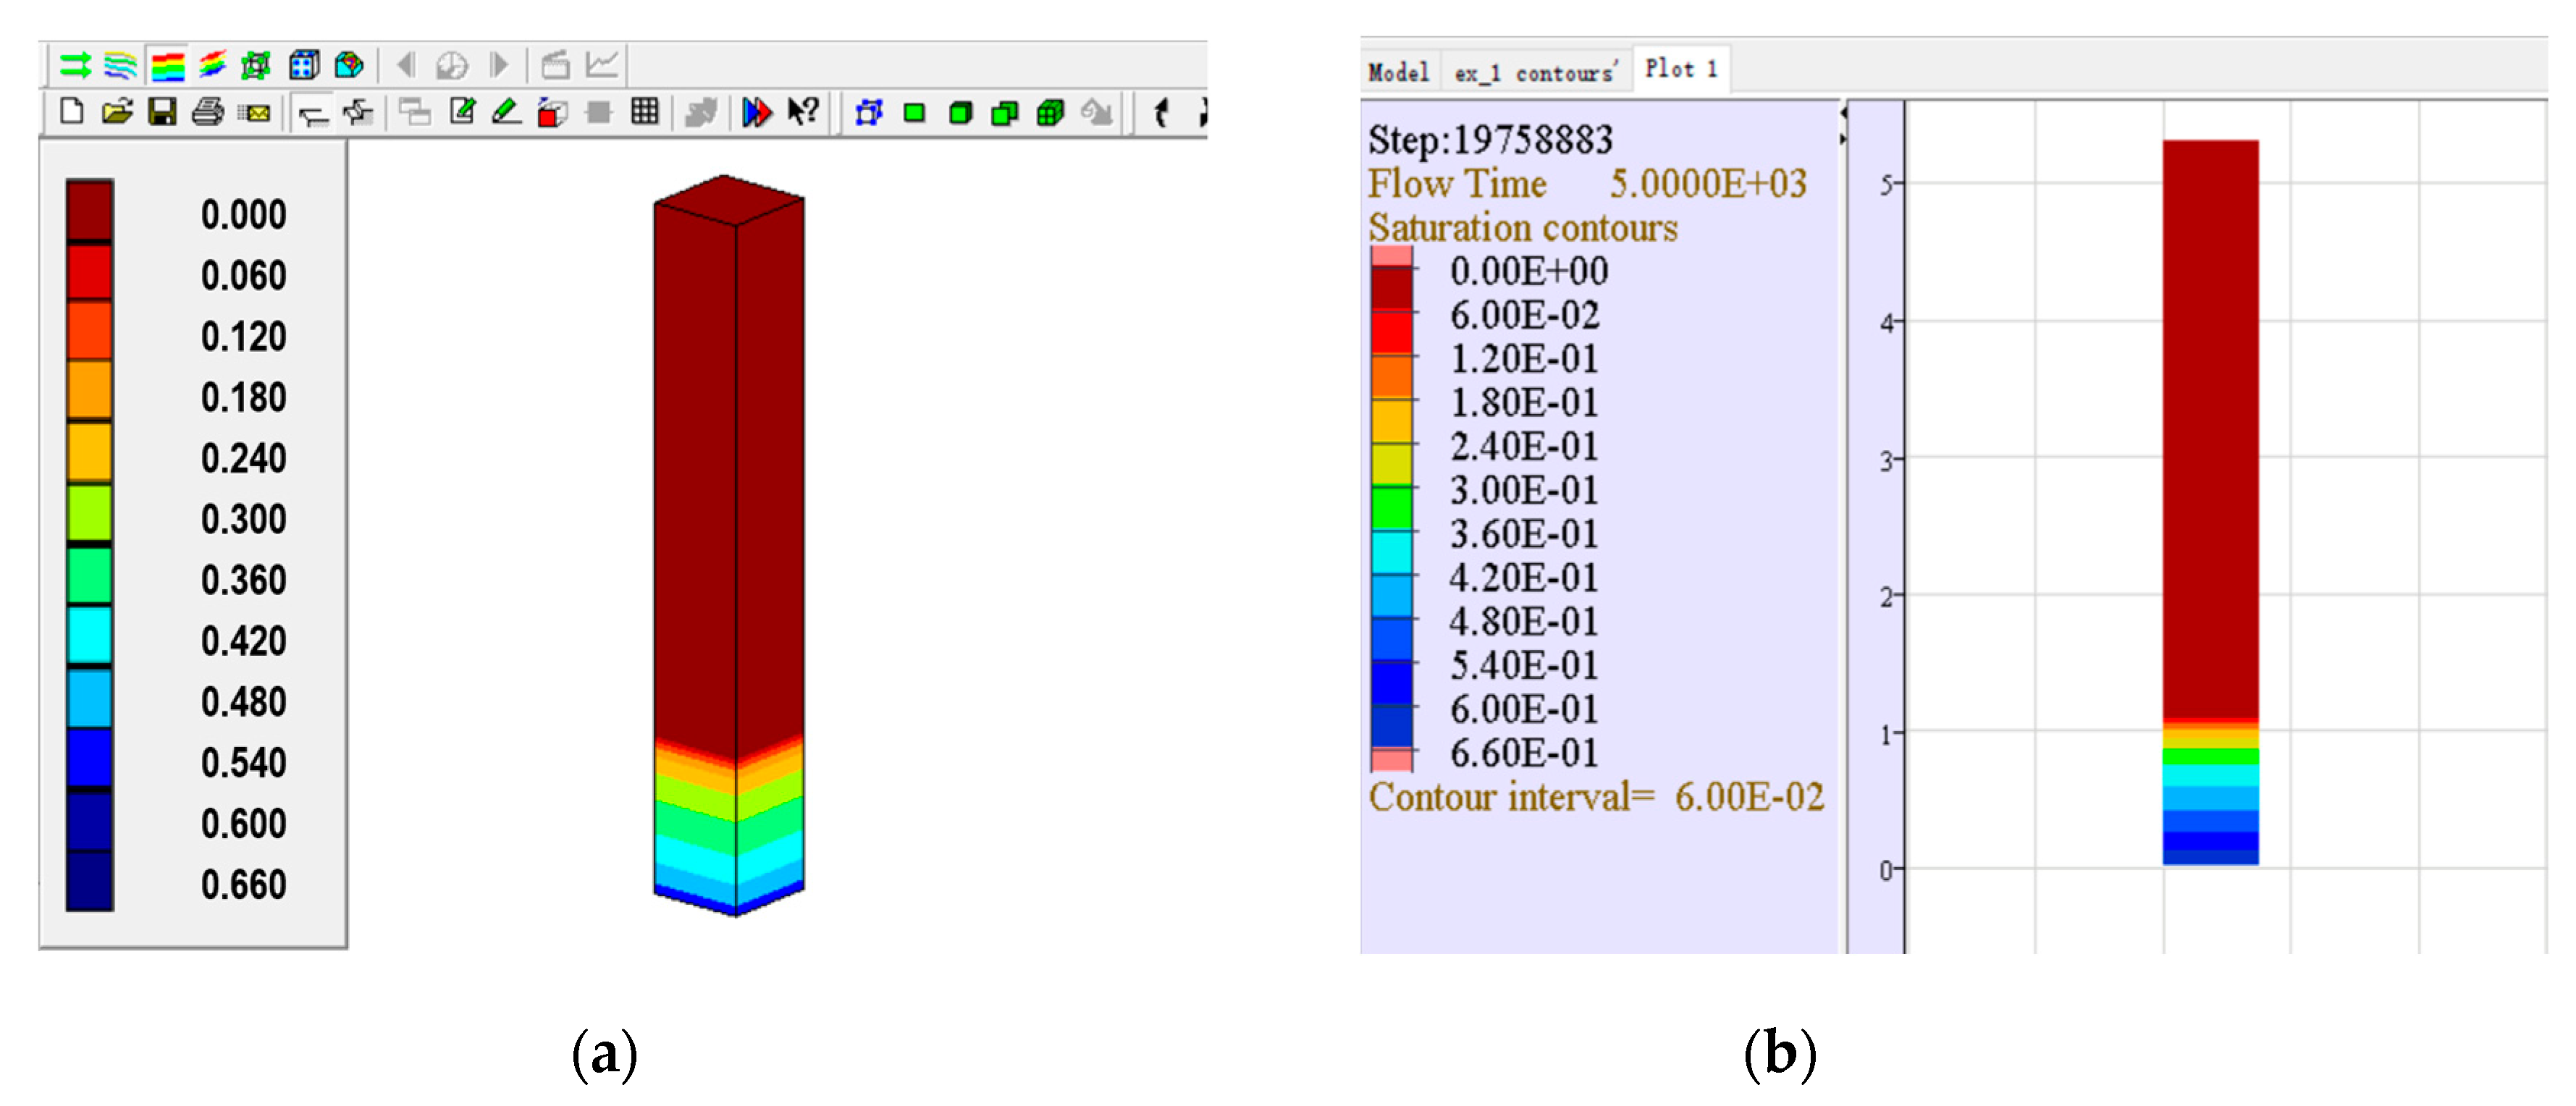Click the pencil edit icon
This screenshot has height=1106, width=2576.
pos(506,111)
